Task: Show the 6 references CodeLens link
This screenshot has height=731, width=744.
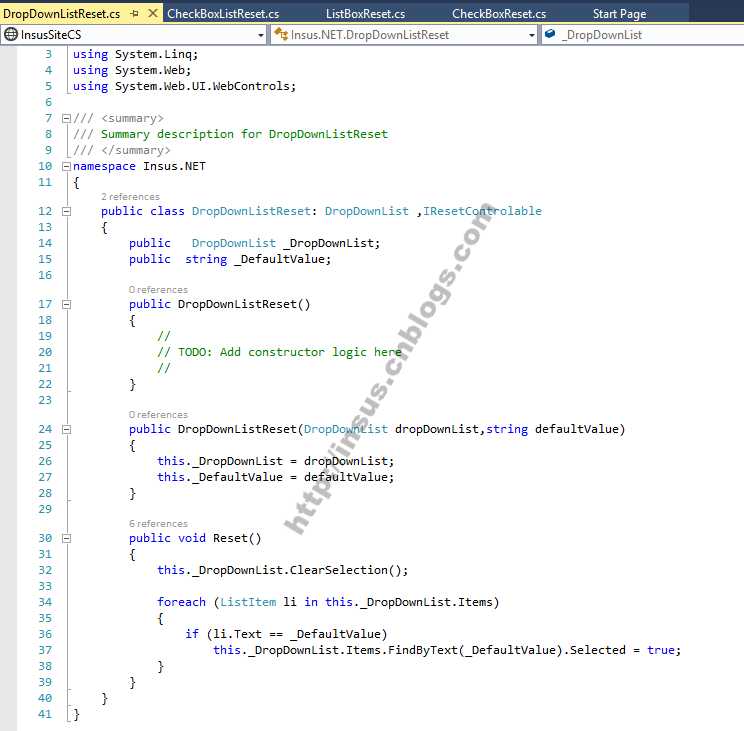Action: pos(158,524)
